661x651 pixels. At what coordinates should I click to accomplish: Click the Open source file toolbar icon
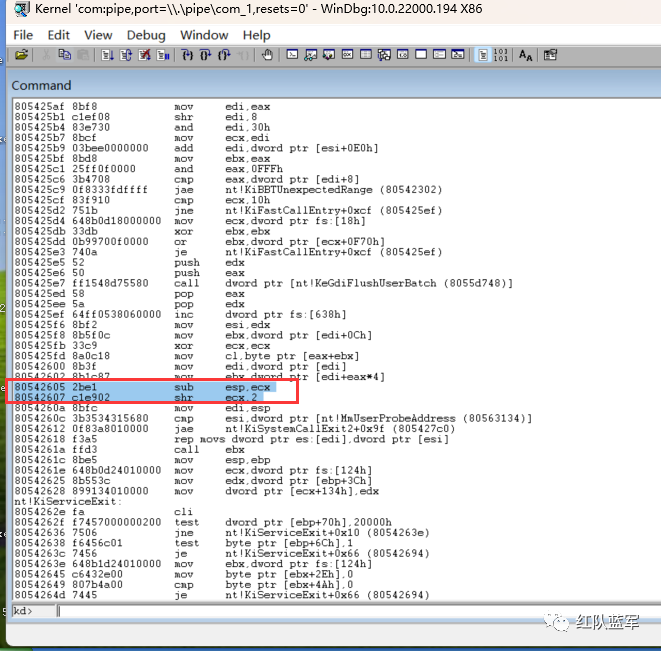pyautogui.click(x=21, y=55)
